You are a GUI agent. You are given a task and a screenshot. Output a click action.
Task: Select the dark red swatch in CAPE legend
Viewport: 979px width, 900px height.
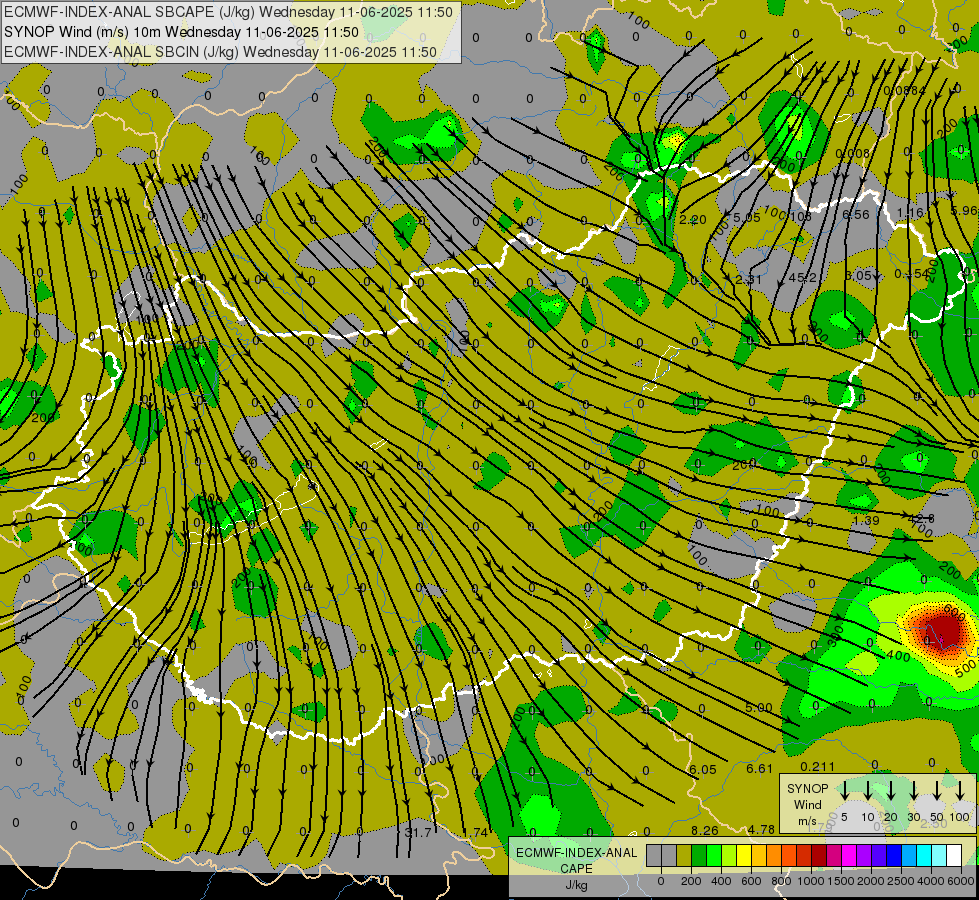pos(819,855)
